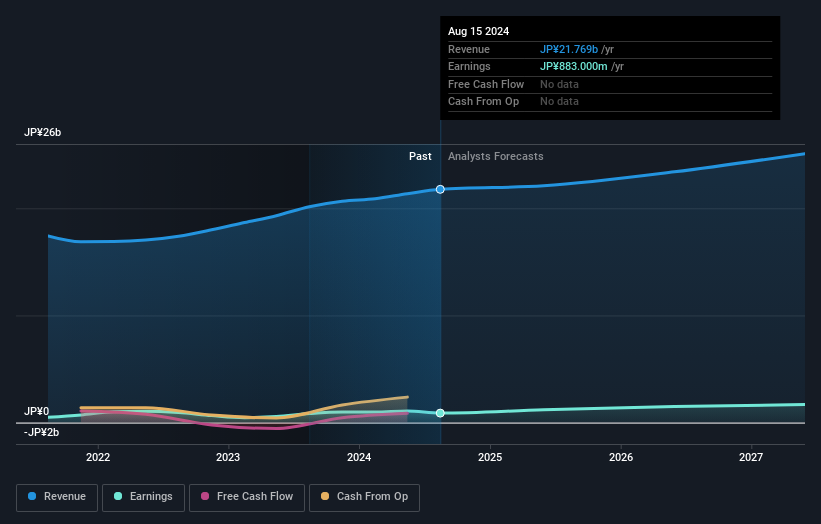Click the 2027 x-axis label

pos(751,457)
